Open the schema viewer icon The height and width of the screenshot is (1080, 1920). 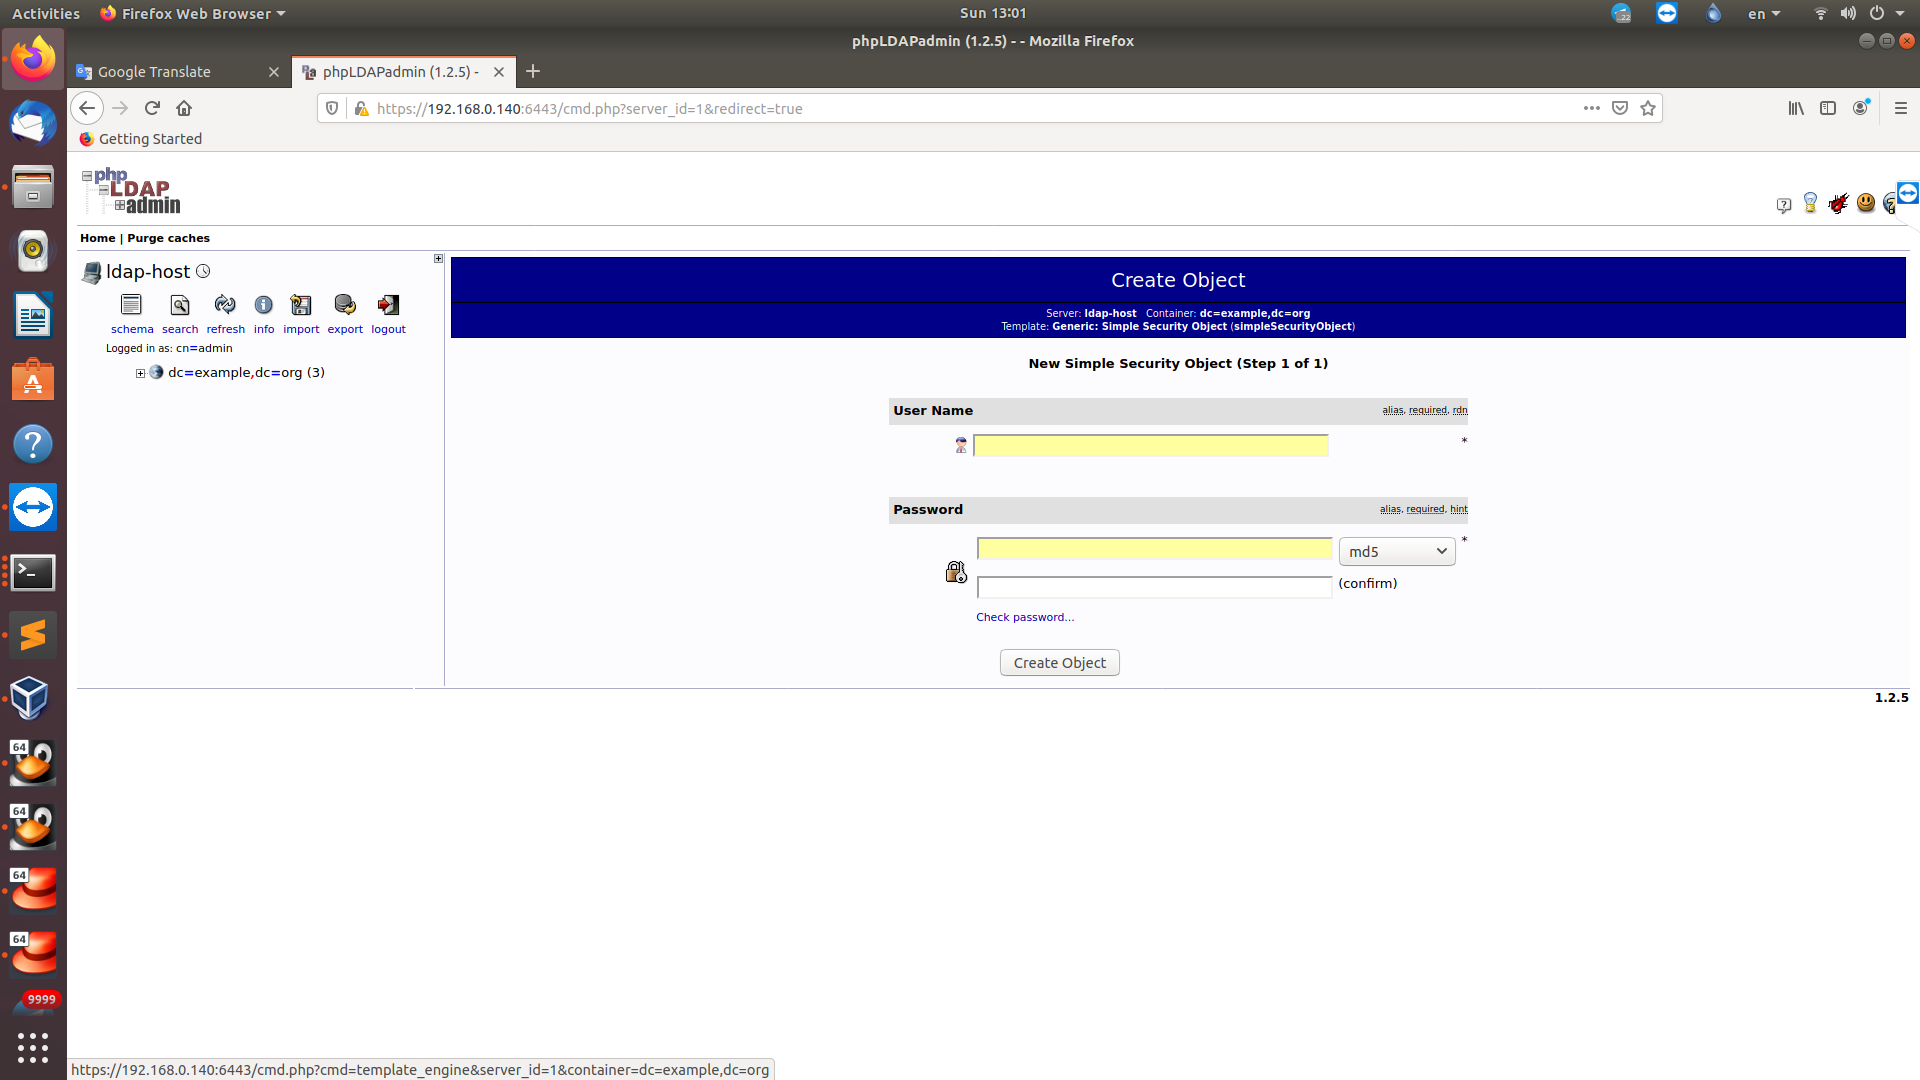[x=131, y=305]
